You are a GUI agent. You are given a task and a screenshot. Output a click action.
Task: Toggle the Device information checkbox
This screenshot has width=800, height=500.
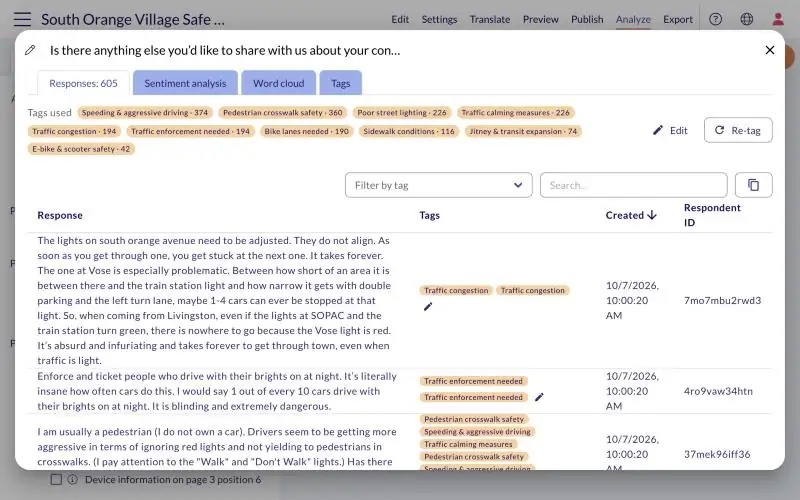56,480
